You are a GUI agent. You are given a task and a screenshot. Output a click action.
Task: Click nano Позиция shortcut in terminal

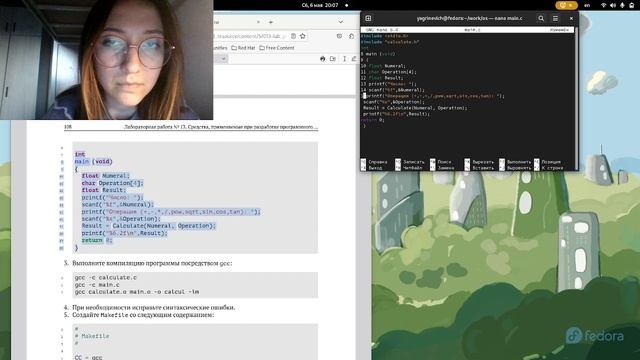(x=547, y=162)
